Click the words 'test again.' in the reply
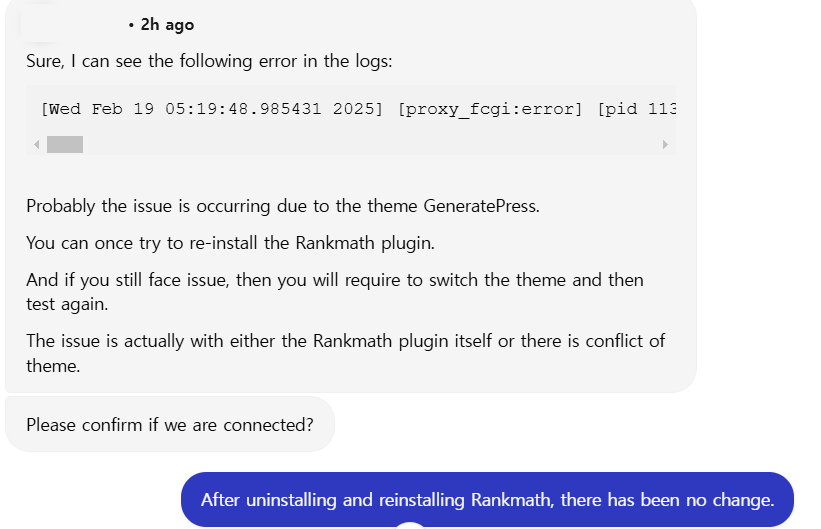Viewport: 821px width, 529px height. point(67,303)
